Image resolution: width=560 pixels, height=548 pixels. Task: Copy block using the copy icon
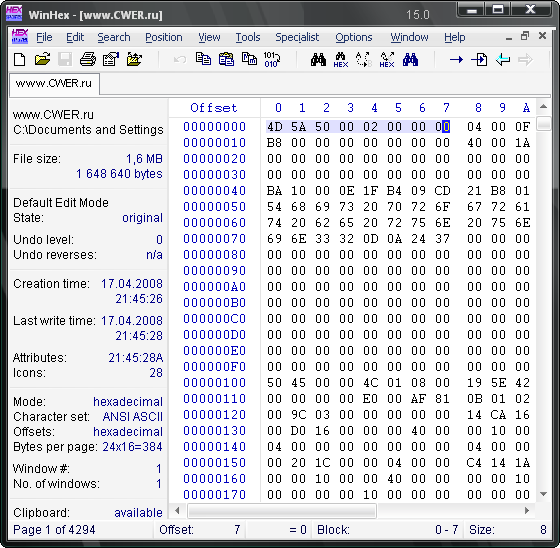tap(203, 59)
